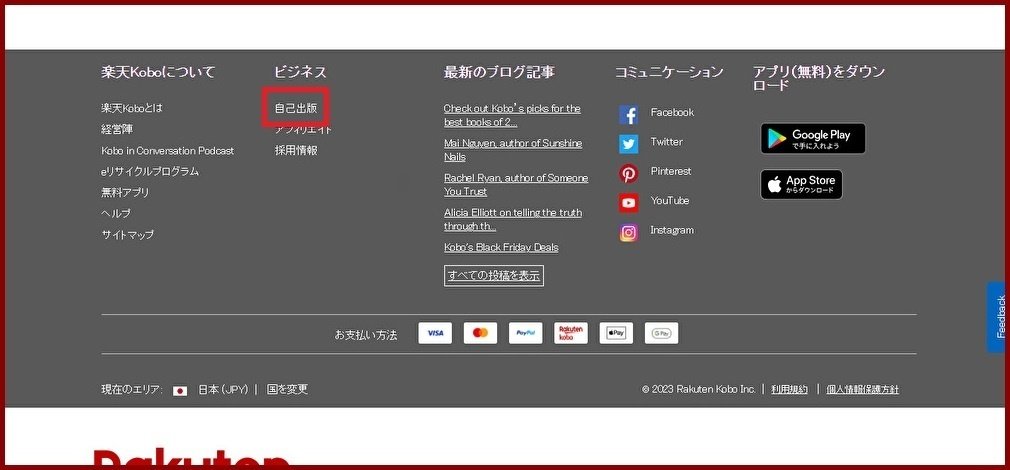Click the Japan flag icon
This screenshot has height=470, width=1010.
(180, 390)
